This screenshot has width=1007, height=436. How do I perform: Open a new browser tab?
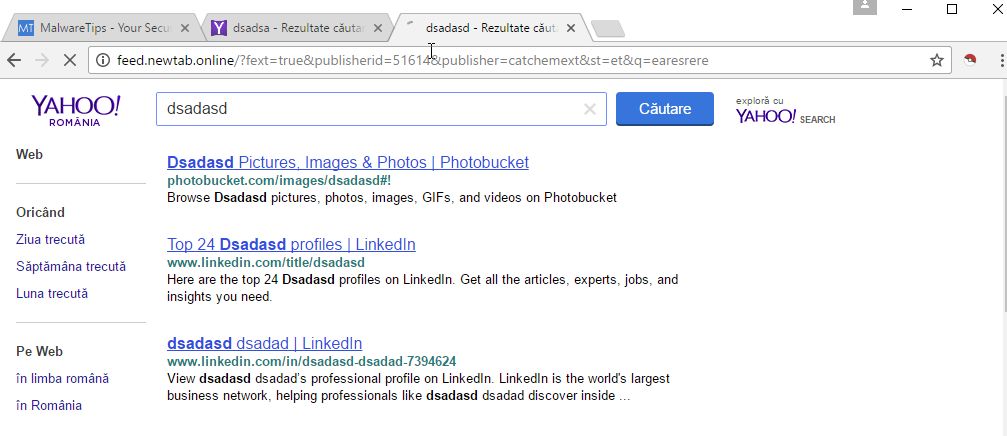point(607,28)
